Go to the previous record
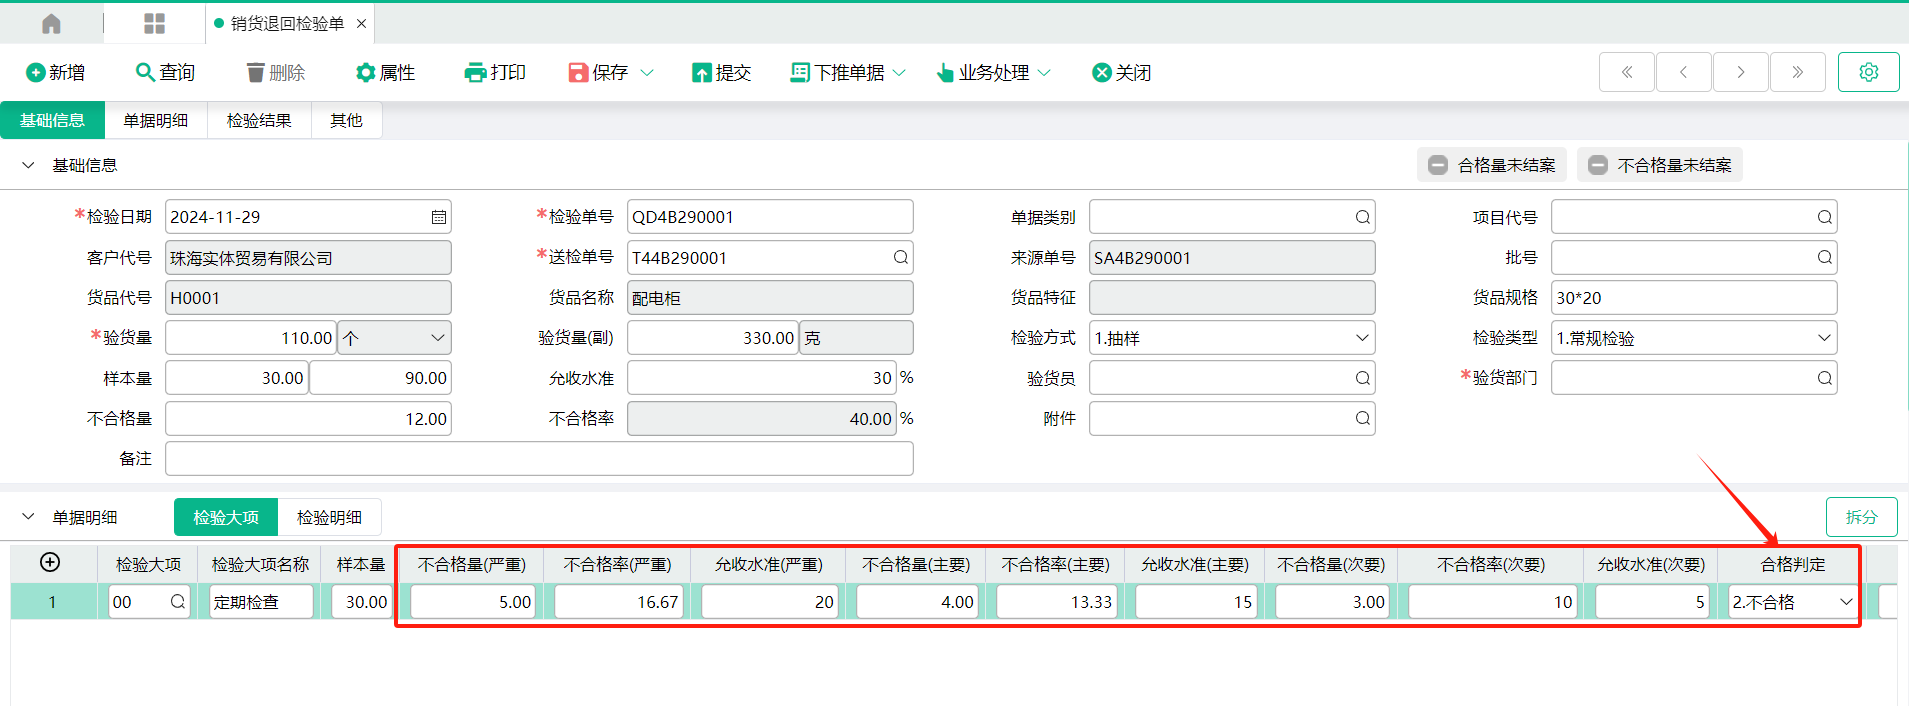Screen dimensions: 1909x706 point(1684,72)
